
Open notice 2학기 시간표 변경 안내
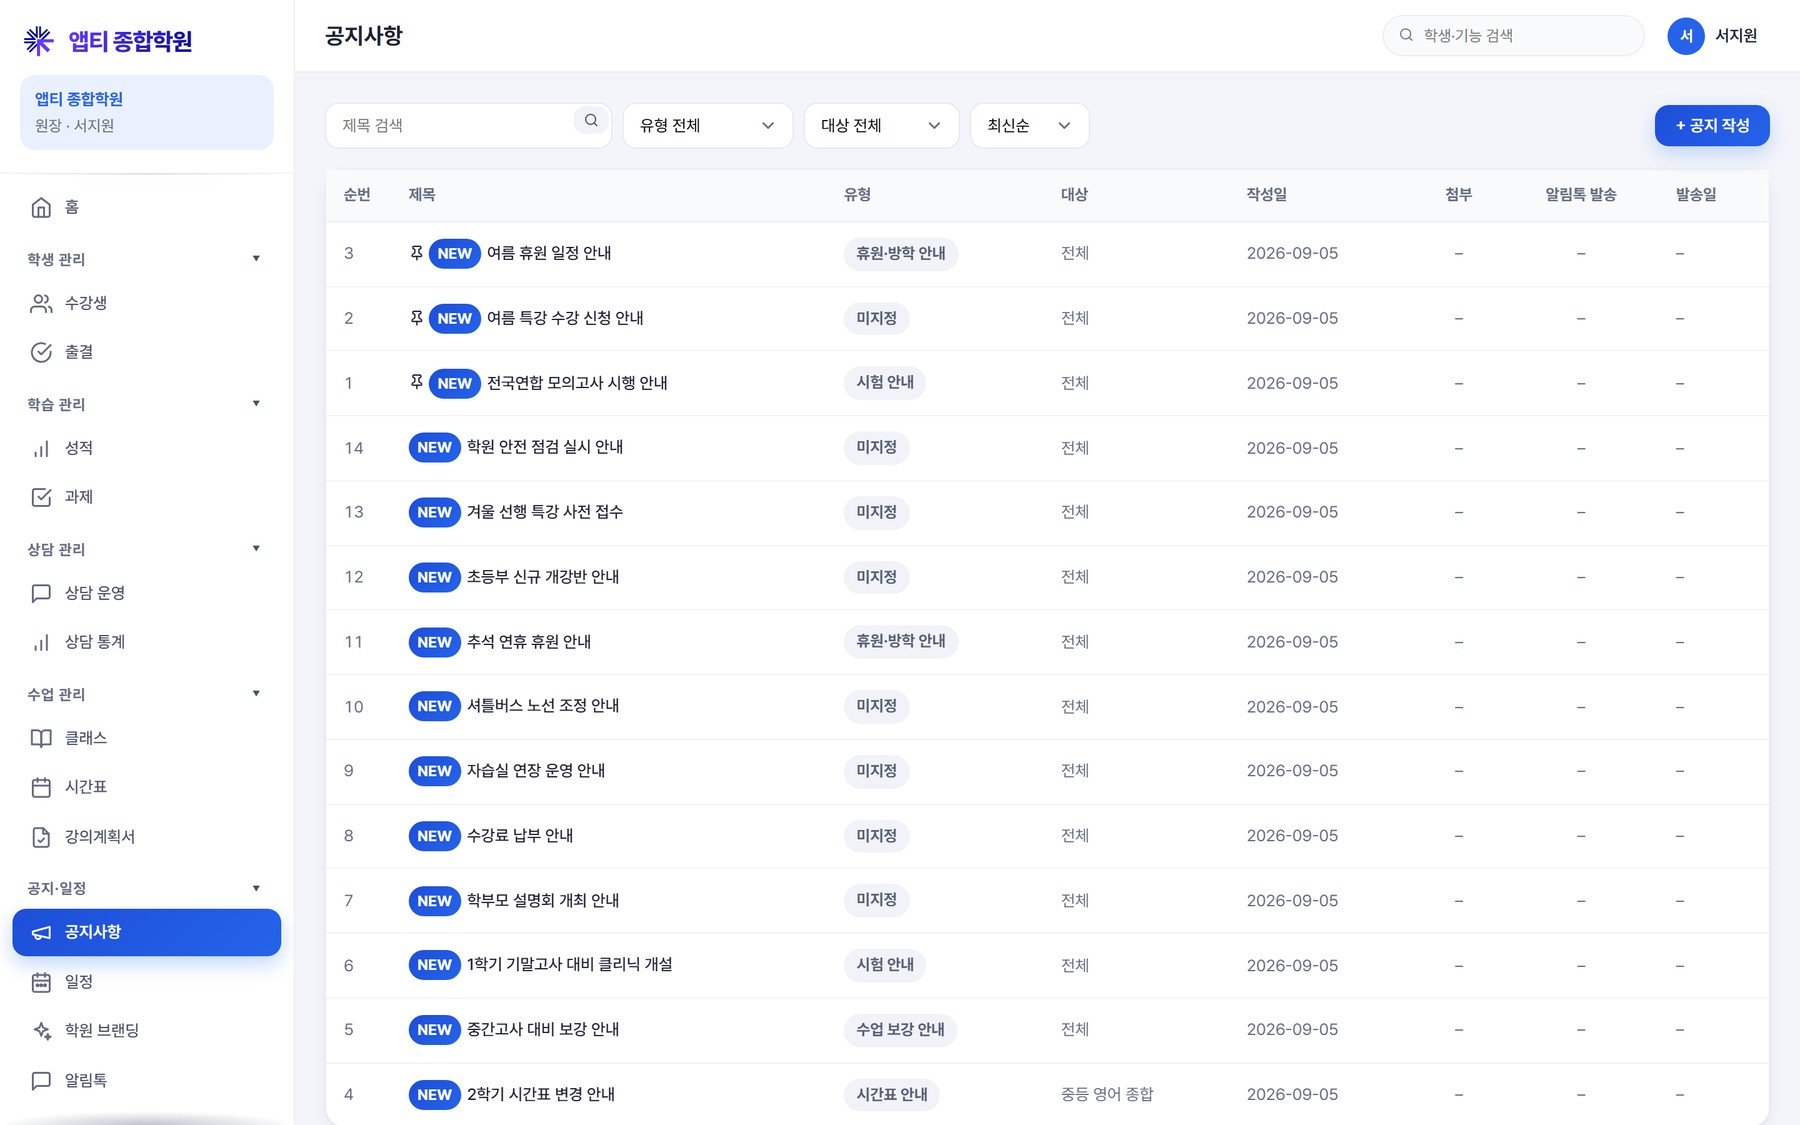click(540, 1094)
